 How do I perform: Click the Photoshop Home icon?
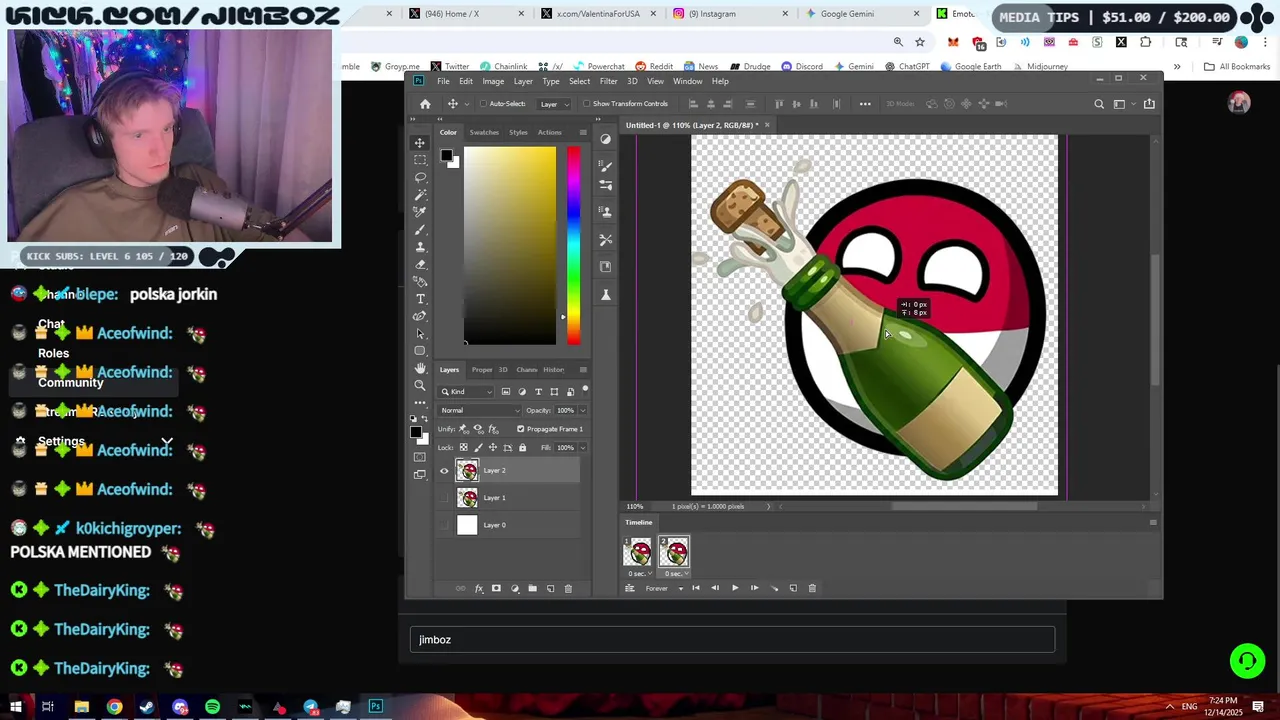tap(425, 104)
